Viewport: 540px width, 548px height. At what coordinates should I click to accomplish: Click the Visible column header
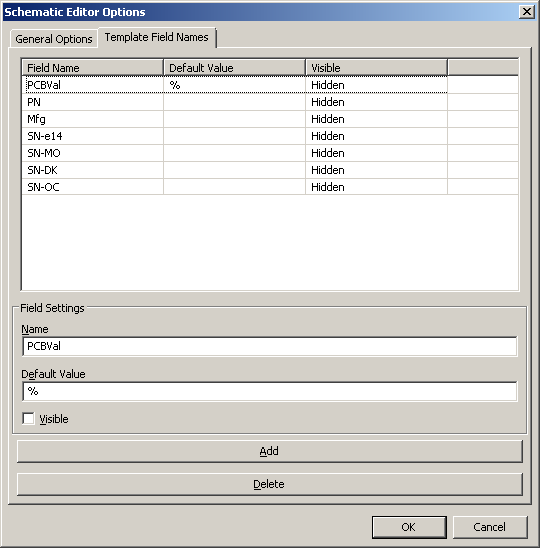pyautogui.click(x=376, y=68)
